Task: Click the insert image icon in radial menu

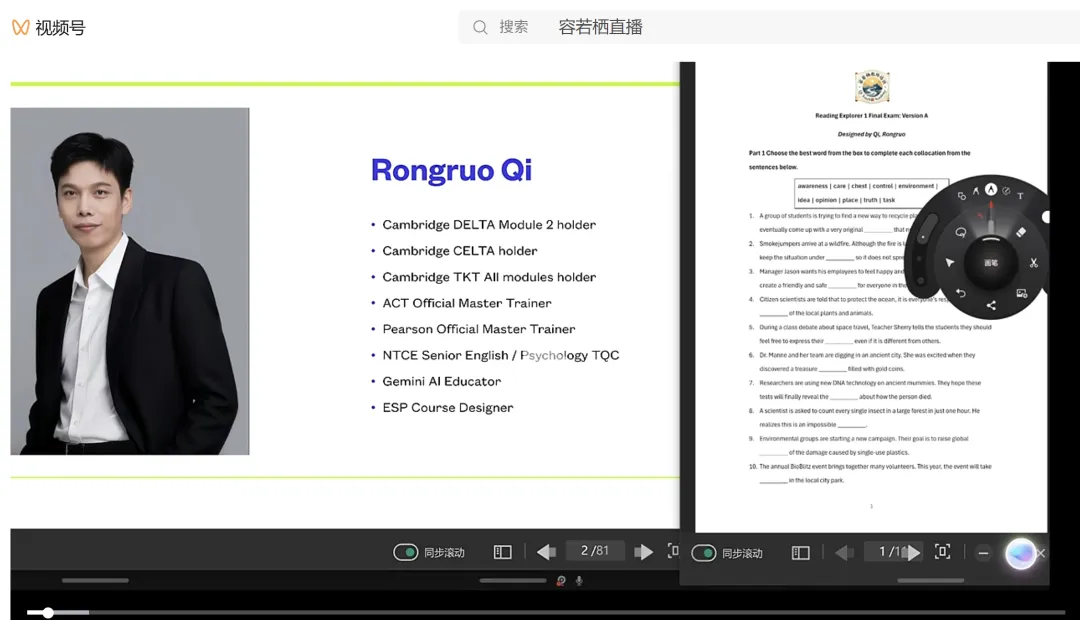Action: (x=1021, y=293)
